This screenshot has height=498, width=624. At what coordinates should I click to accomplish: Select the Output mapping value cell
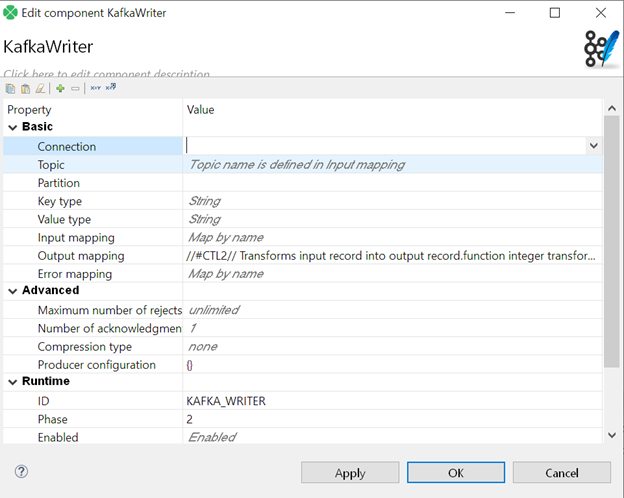pos(390,256)
